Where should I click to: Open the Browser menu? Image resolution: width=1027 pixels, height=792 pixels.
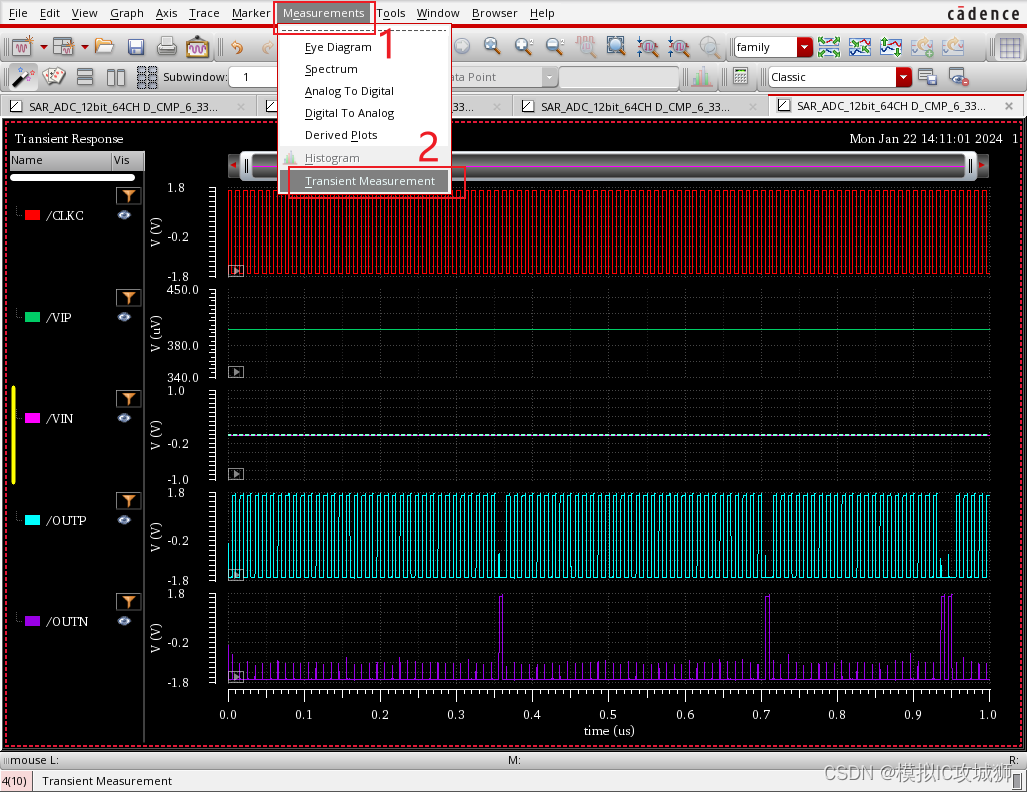click(x=495, y=13)
